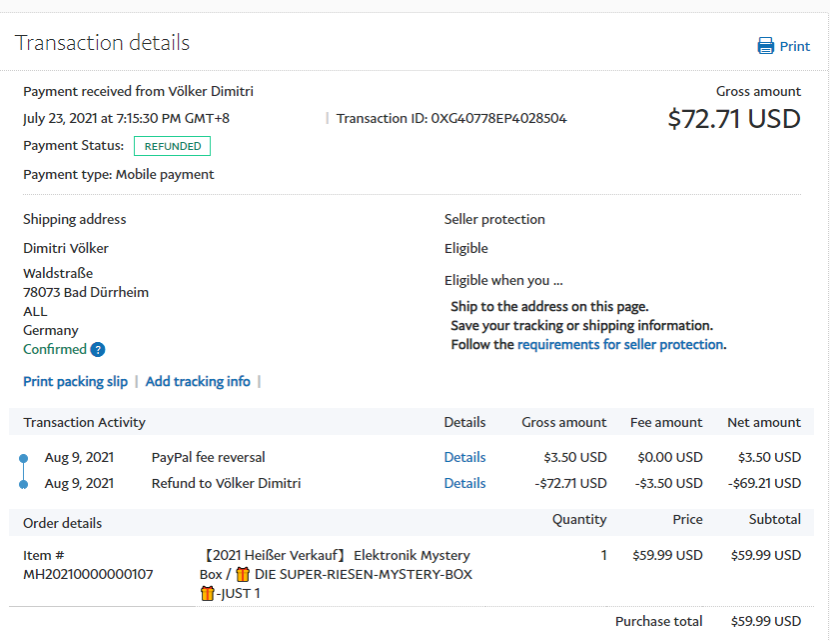Select timeline dot for the refund entry

coord(23,485)
